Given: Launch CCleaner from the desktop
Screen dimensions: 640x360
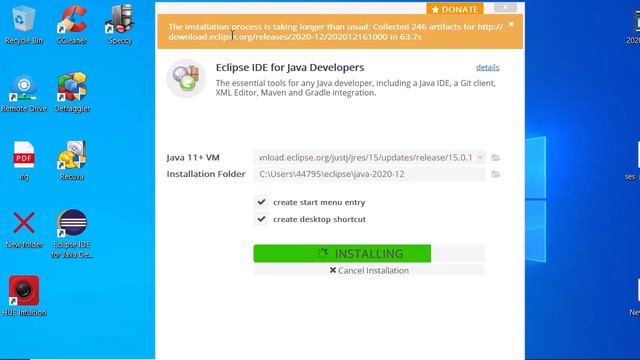Looking at the screenshot, I should pos(72,24).
